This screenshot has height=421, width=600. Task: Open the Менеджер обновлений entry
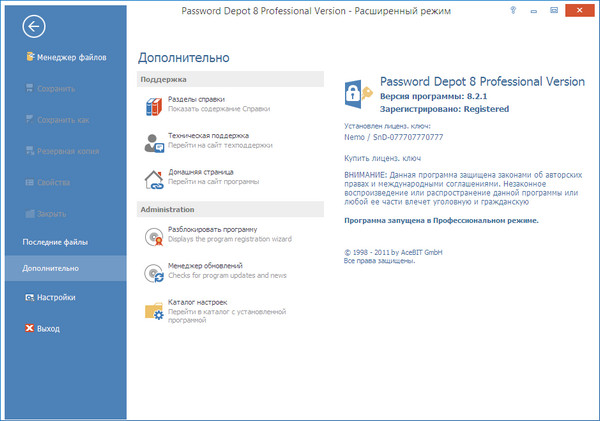point(210,268)
